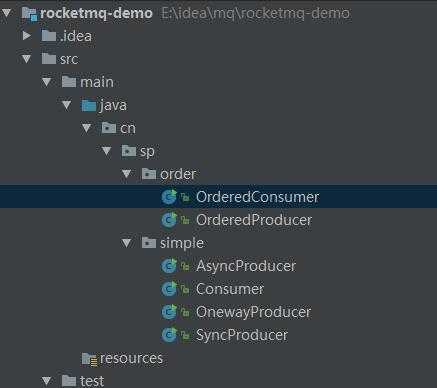Screen dimensions: 437x388
Task: Collapse the test folder arrow
Action: pos(47,380)
